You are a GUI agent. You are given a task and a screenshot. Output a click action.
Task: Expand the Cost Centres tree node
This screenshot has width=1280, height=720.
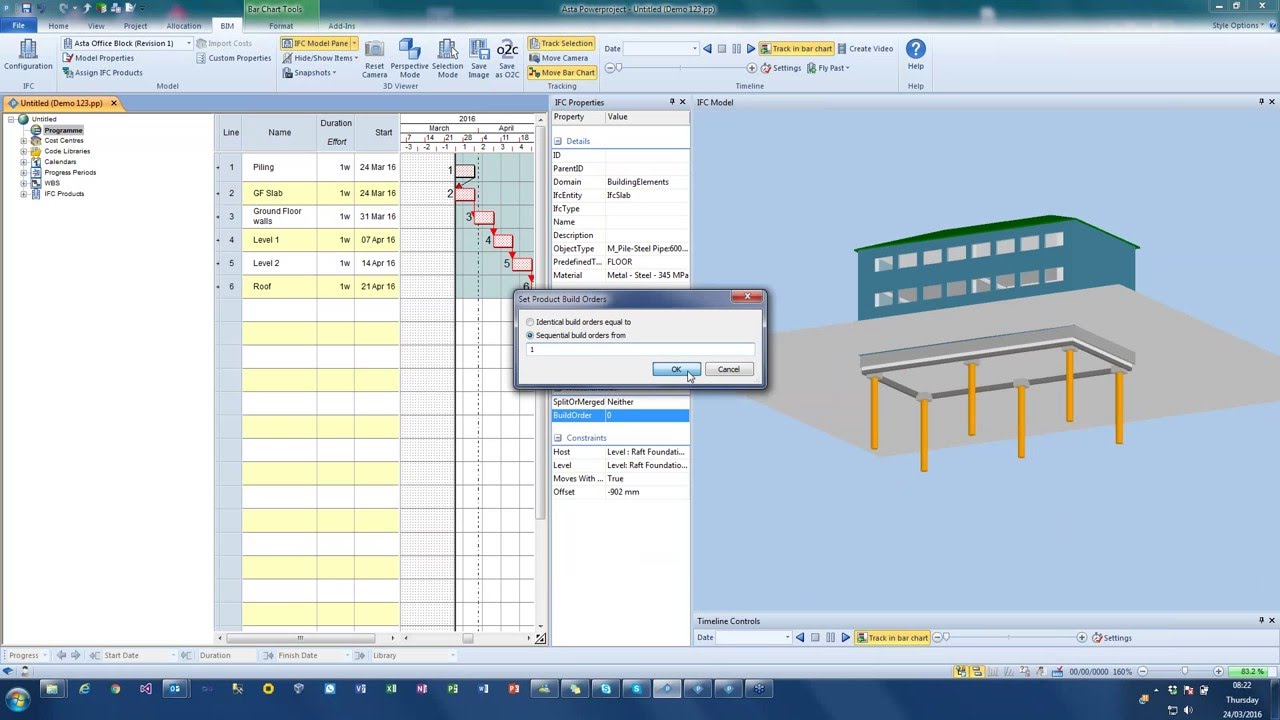click(x=24, y=141)
